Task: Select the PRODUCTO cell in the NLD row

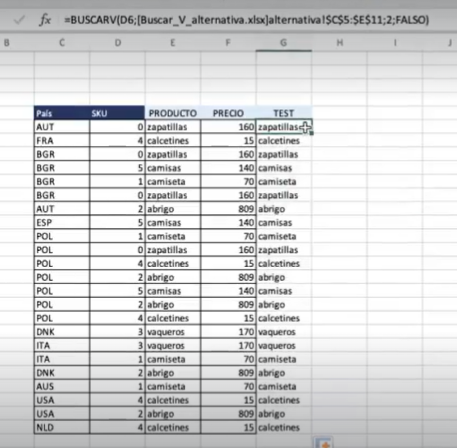Action: [x=173, y=427]
